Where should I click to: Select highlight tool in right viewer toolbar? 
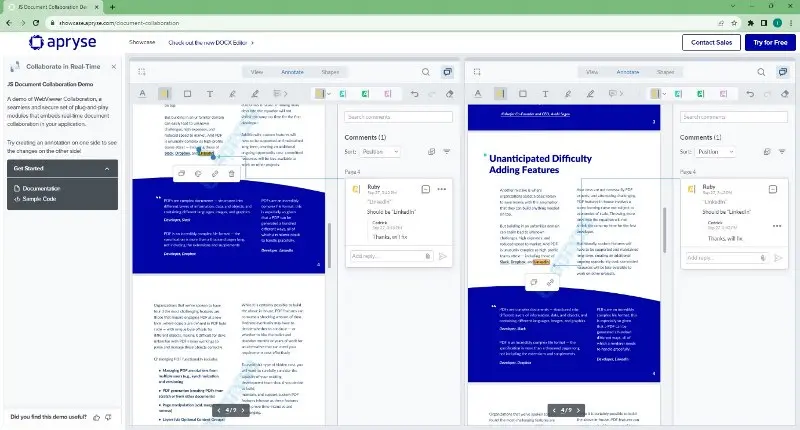pyautogui.click(x=500, y=94)
